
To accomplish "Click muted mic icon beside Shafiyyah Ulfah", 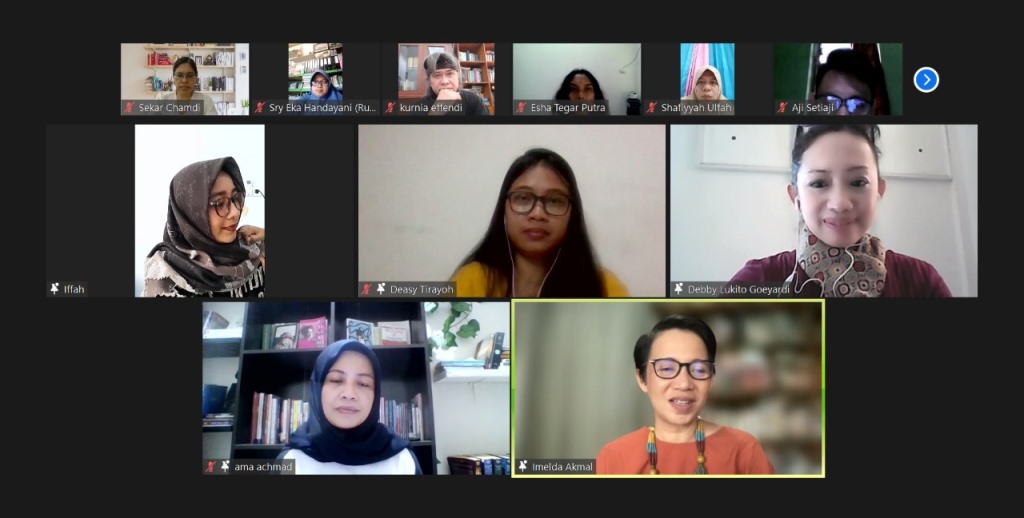I will coord(652,108).
